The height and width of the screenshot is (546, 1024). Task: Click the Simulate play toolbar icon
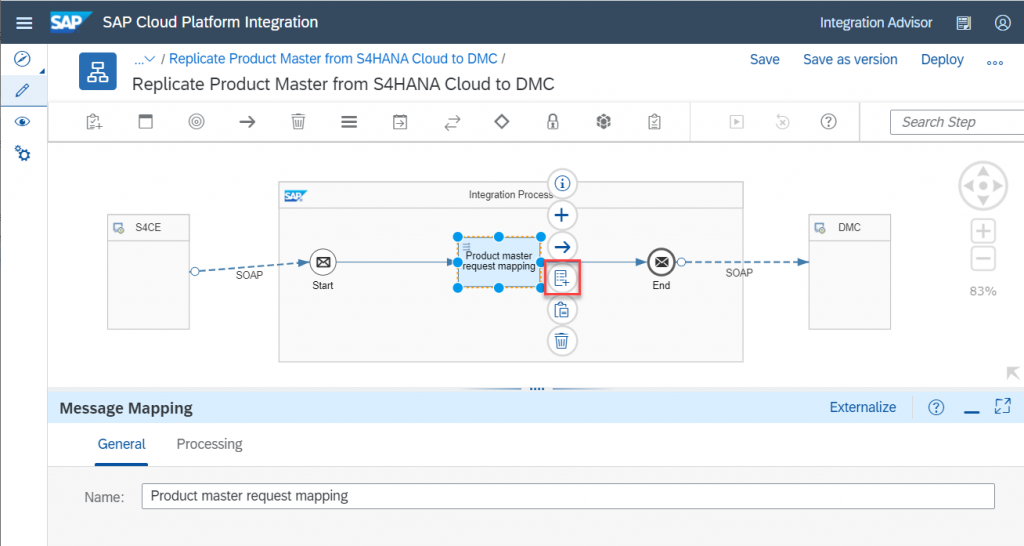(737, 121)
